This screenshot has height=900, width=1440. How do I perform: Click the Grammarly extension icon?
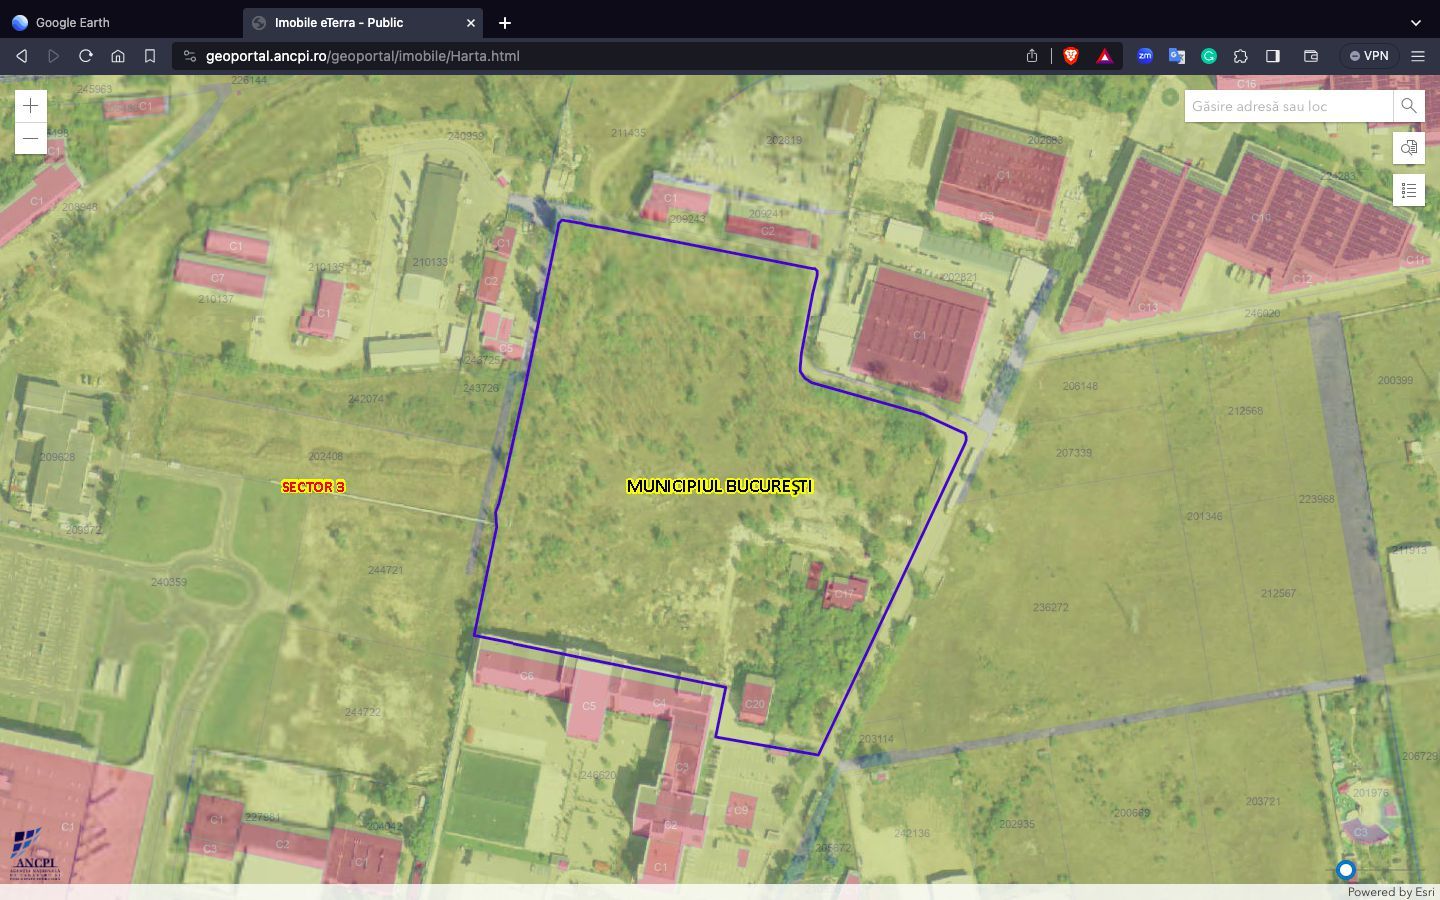click(x=1209, y=56)
